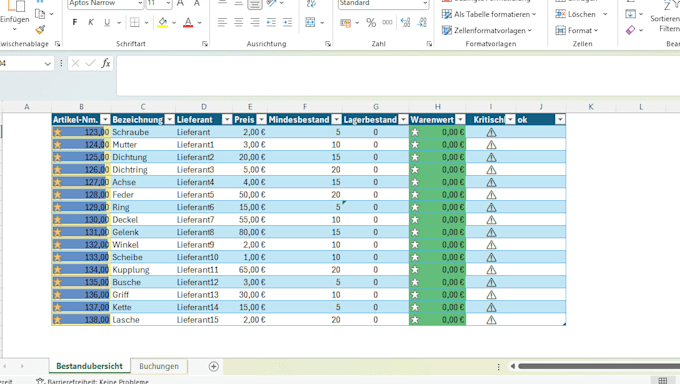
Task: Open insert function (fx) dialog
Action: 106,63
